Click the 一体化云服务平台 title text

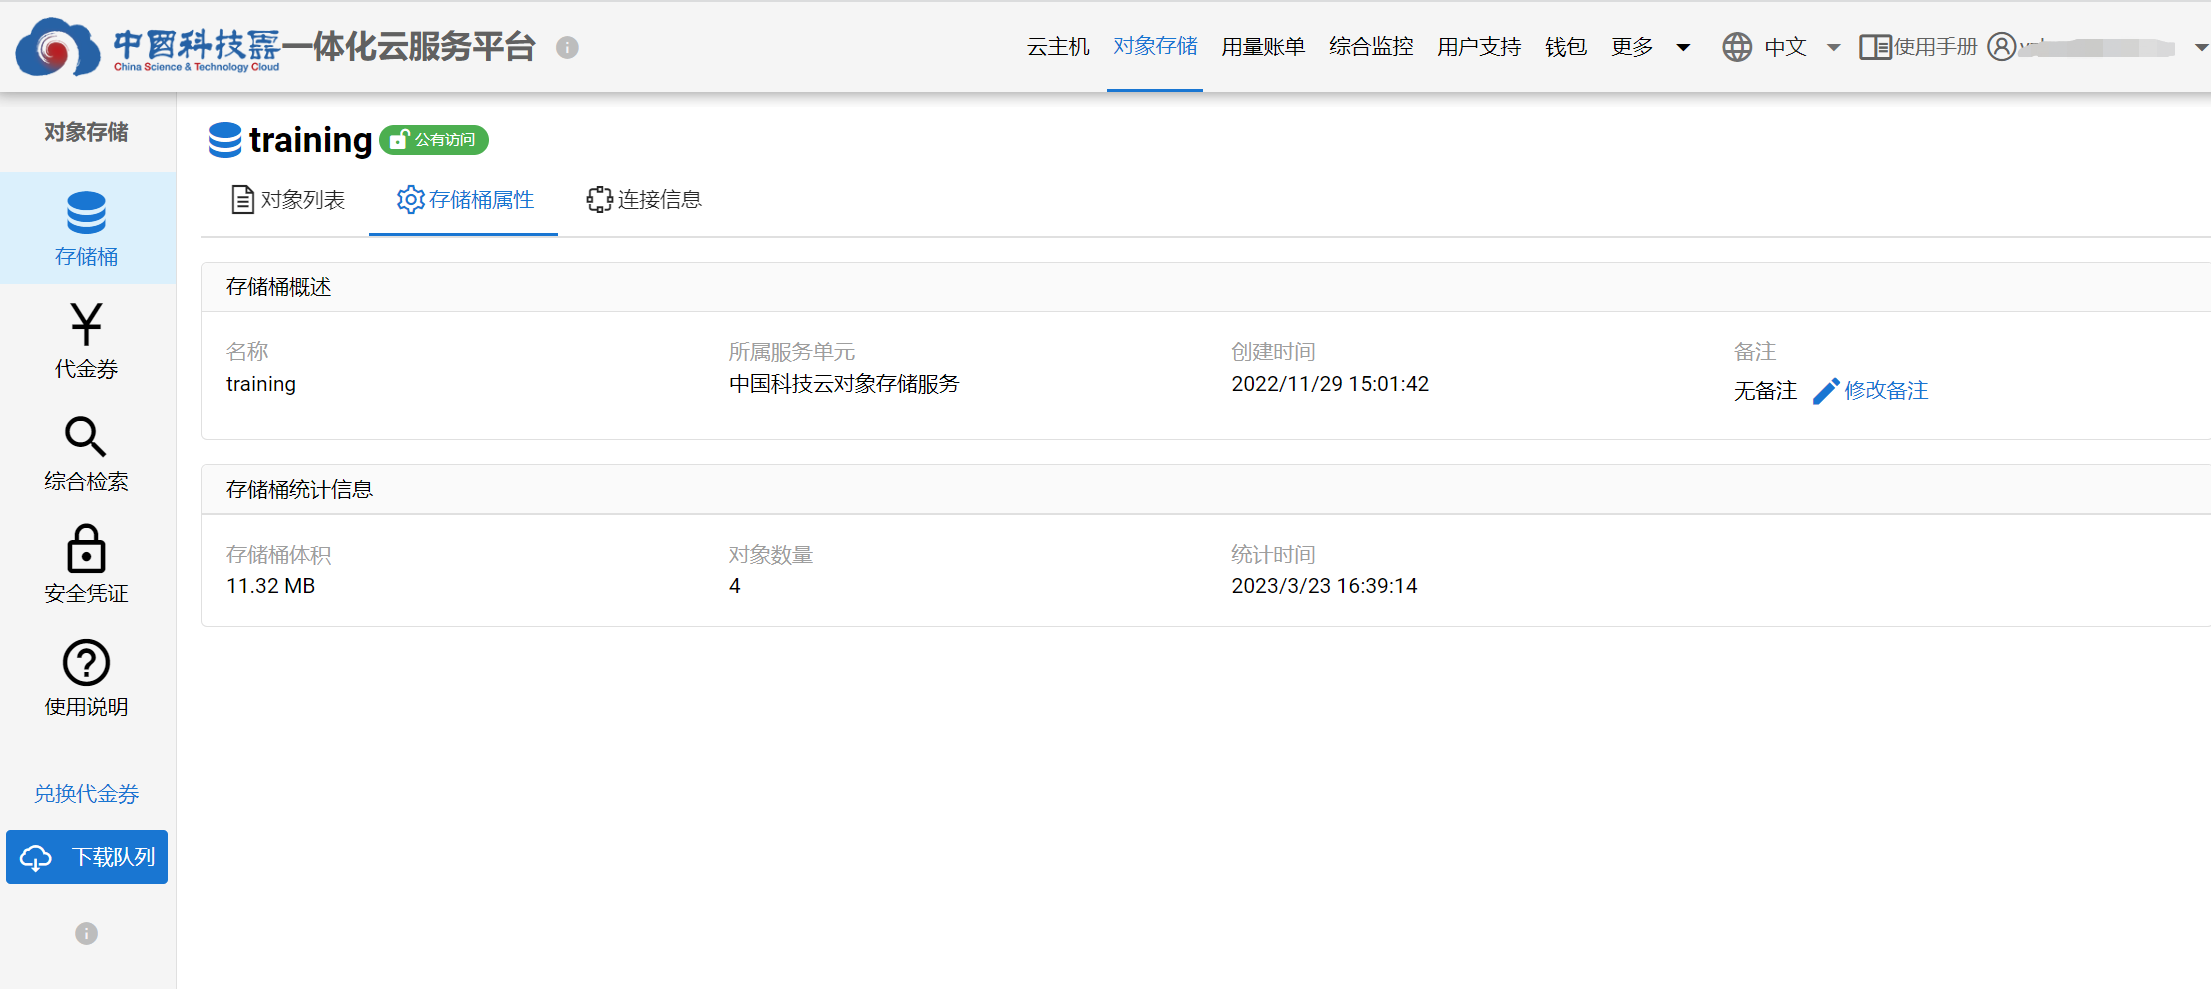click(409, 47)
